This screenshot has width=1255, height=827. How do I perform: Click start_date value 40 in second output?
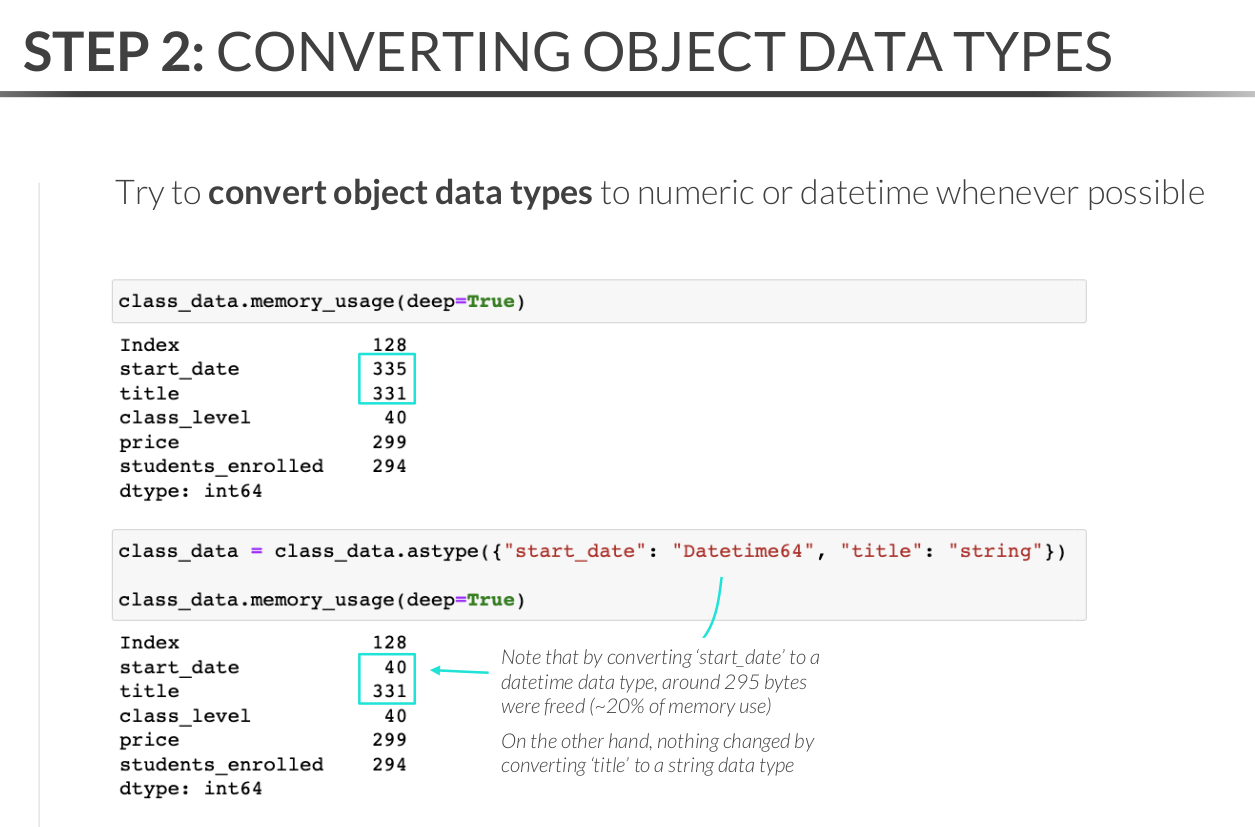pyautogui.click(x=395, y=667)
